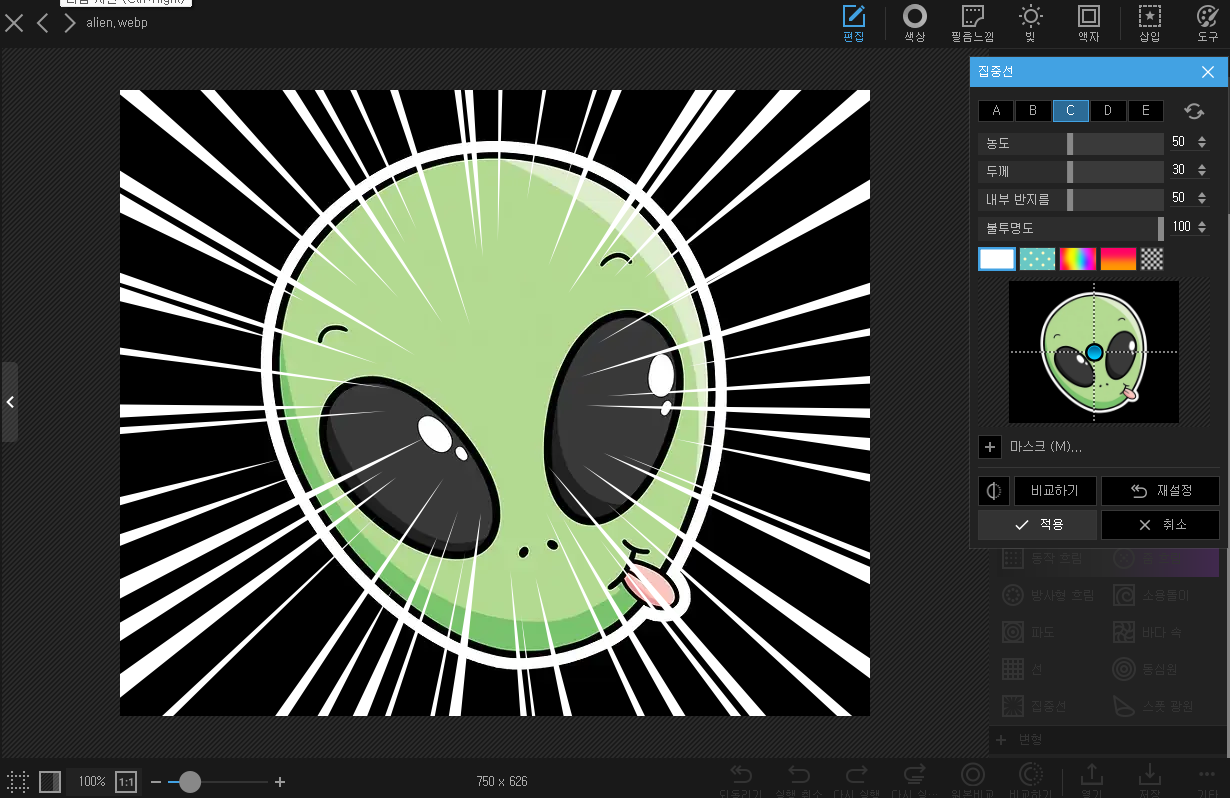Open the 액자 (Frame) tab

pyautogui.click(x=1089, y=23)
